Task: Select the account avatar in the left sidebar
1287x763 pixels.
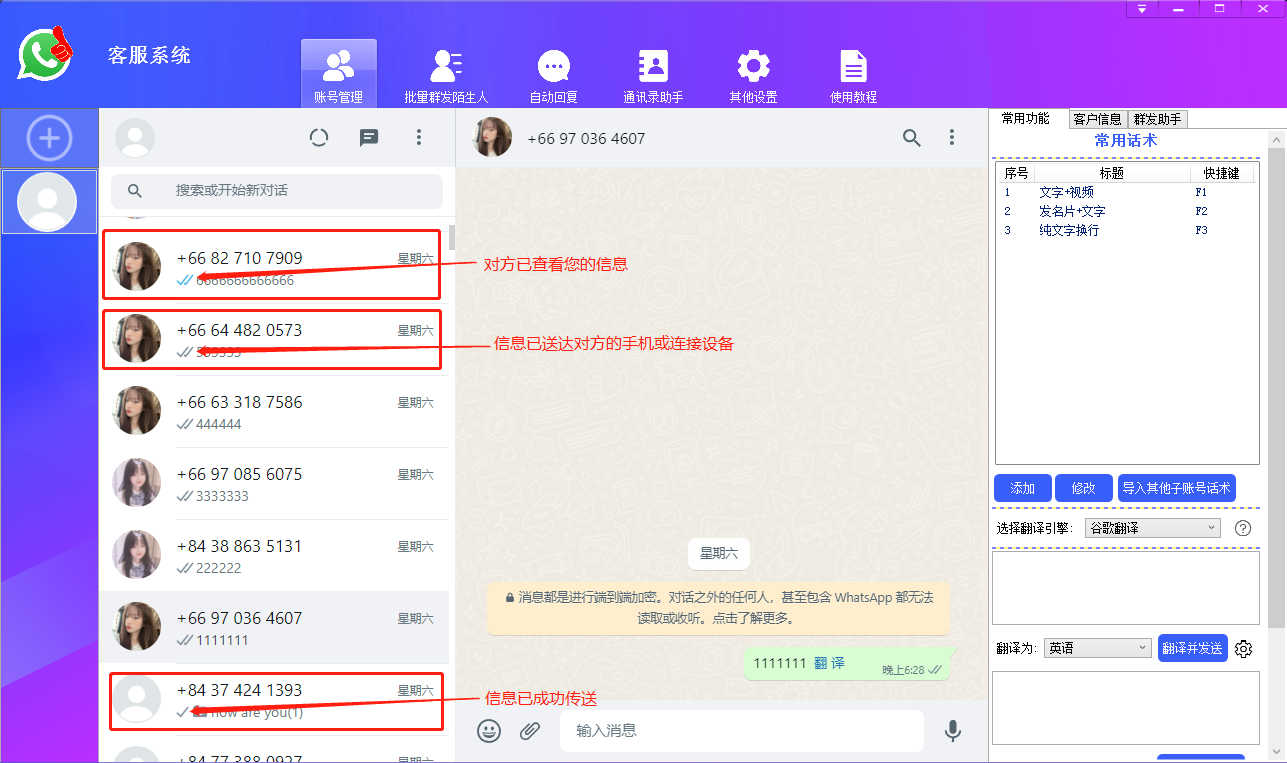Action: 49,202
